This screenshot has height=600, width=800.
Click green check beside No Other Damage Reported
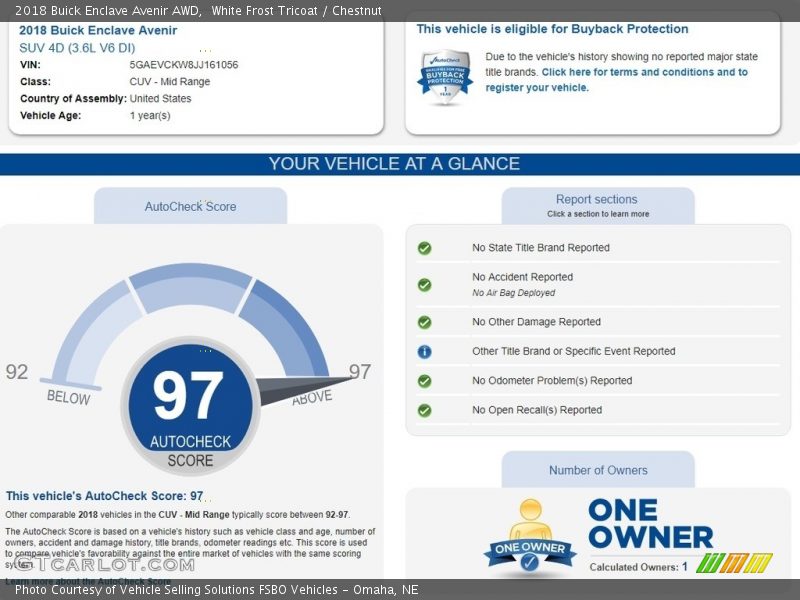[x=424, y=322]
